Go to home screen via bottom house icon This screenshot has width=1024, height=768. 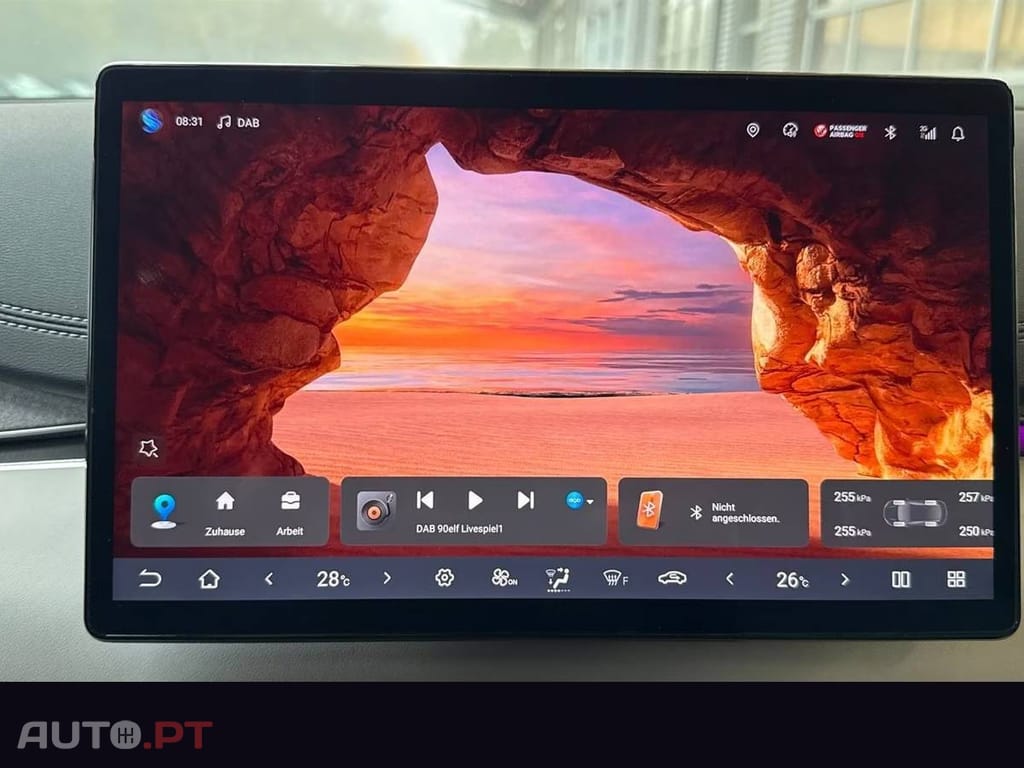(209, 579)
